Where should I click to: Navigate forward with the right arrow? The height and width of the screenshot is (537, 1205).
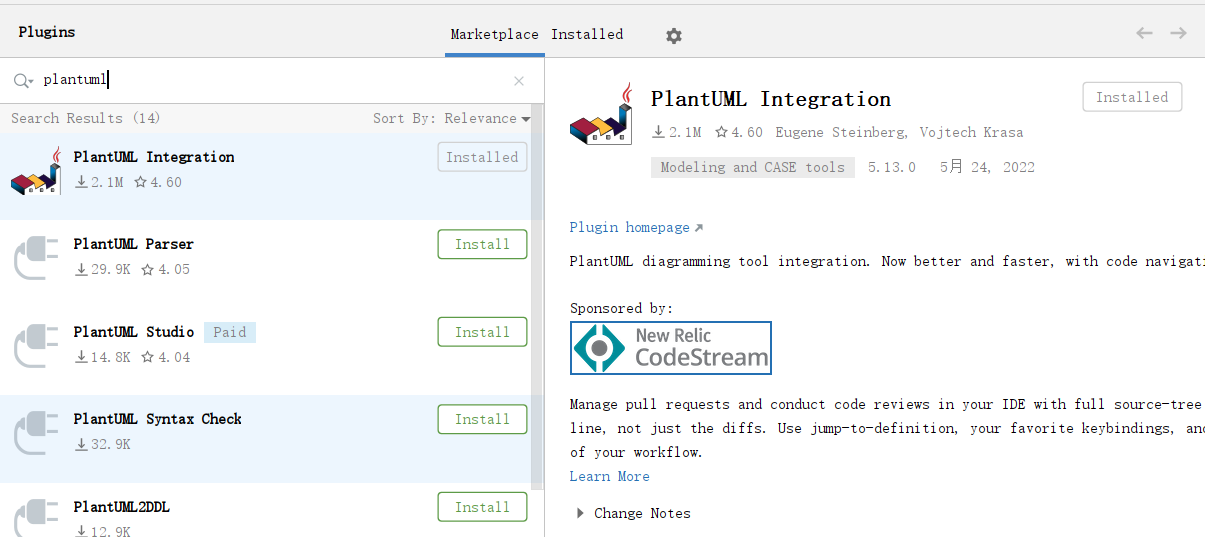click(x=1179, y=33)
